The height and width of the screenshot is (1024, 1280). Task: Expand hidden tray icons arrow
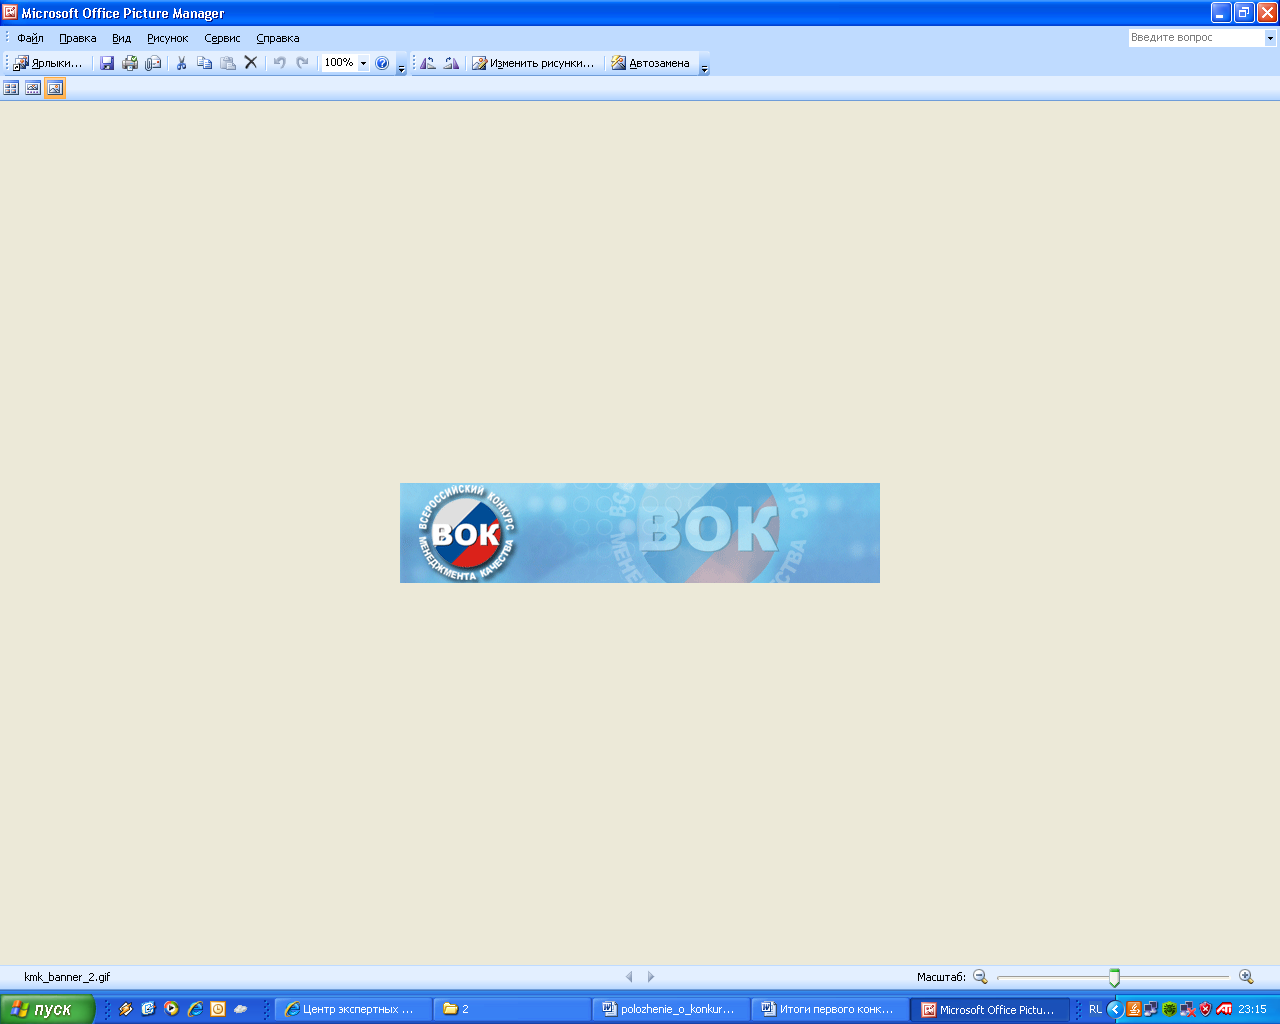(x=1115, y=1009)
